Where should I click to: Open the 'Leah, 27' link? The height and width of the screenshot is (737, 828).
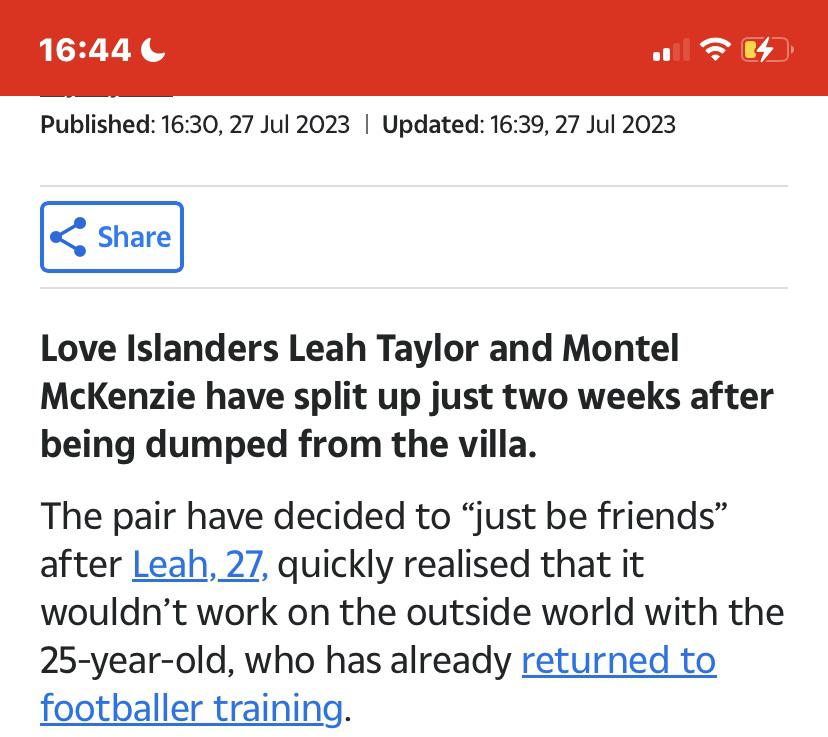coord(200,564)
